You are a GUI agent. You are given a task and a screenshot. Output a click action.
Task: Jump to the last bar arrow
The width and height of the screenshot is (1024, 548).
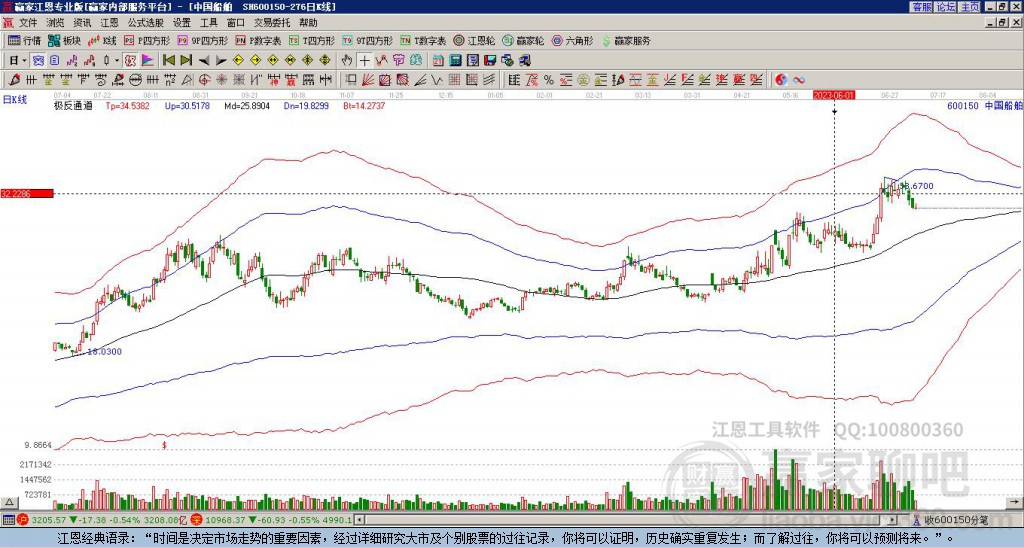pyautogui.click(x=186, y=61)
